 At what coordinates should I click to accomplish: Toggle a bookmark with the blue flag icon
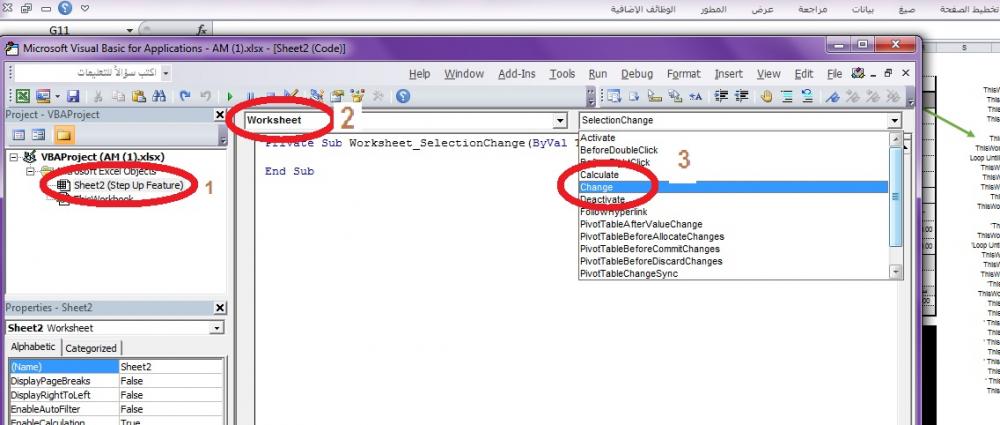832,96
